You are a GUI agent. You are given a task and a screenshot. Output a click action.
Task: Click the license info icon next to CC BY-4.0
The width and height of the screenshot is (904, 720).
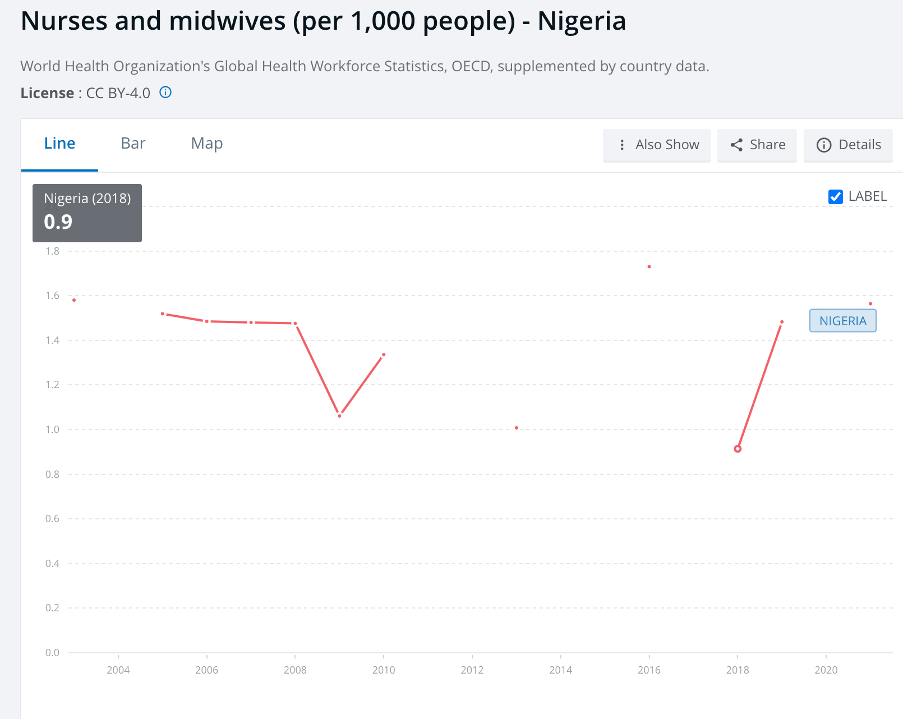tap(165, 92)
